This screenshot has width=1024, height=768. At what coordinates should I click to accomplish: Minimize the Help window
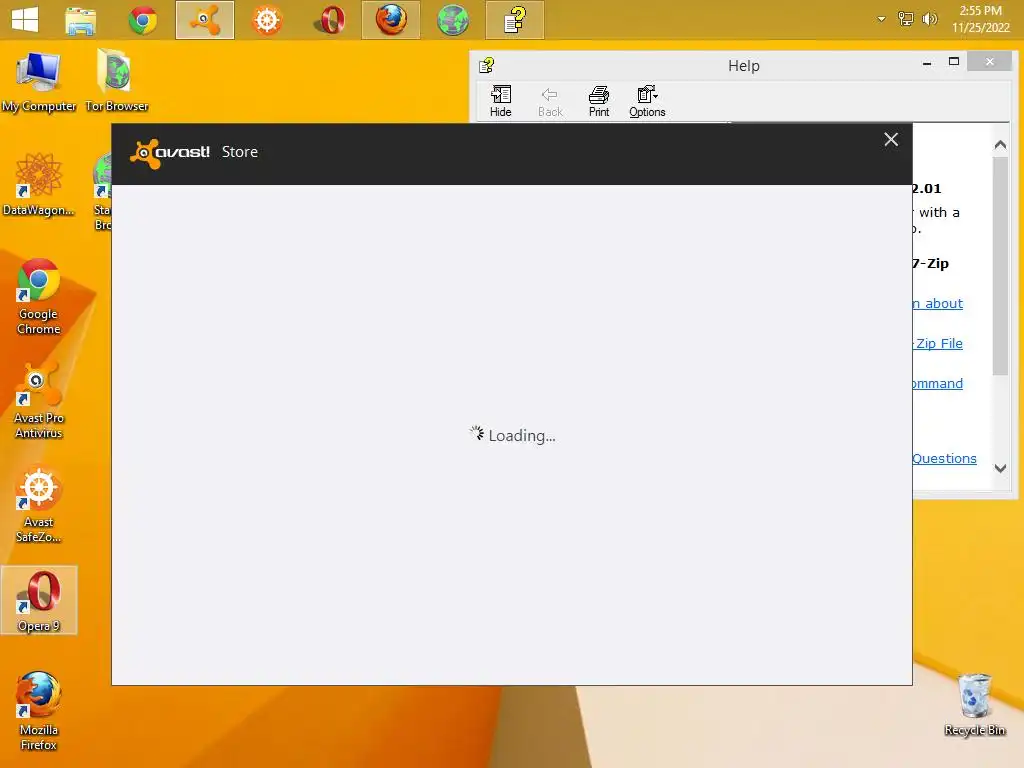pos(927,63)
